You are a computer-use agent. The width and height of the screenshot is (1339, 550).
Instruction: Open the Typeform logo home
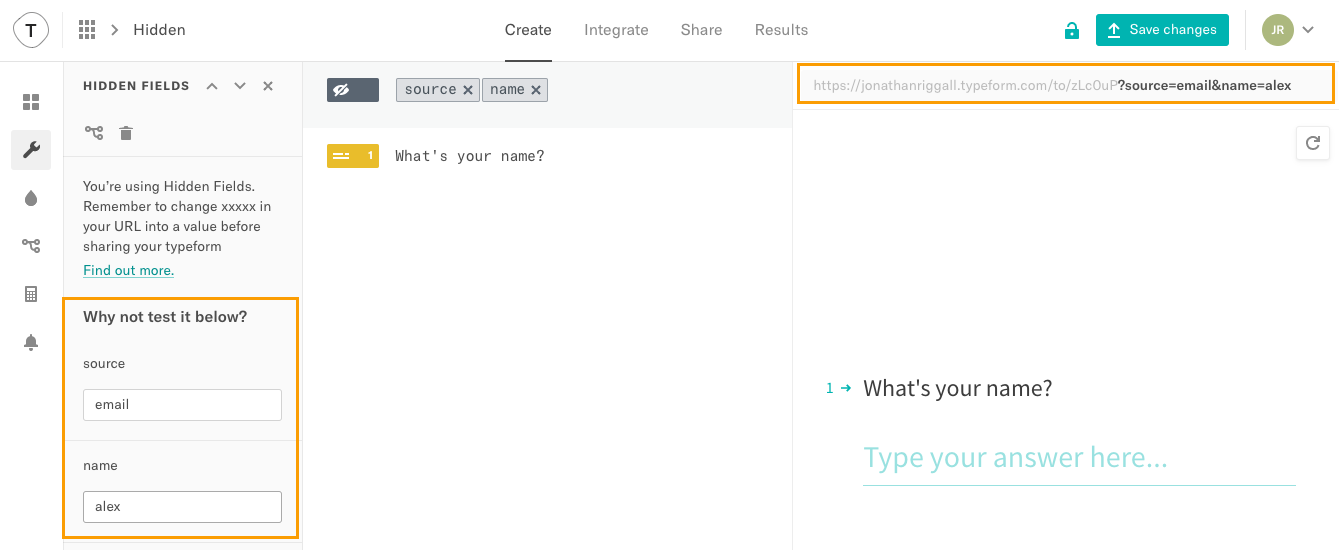(x=31, y=30)
